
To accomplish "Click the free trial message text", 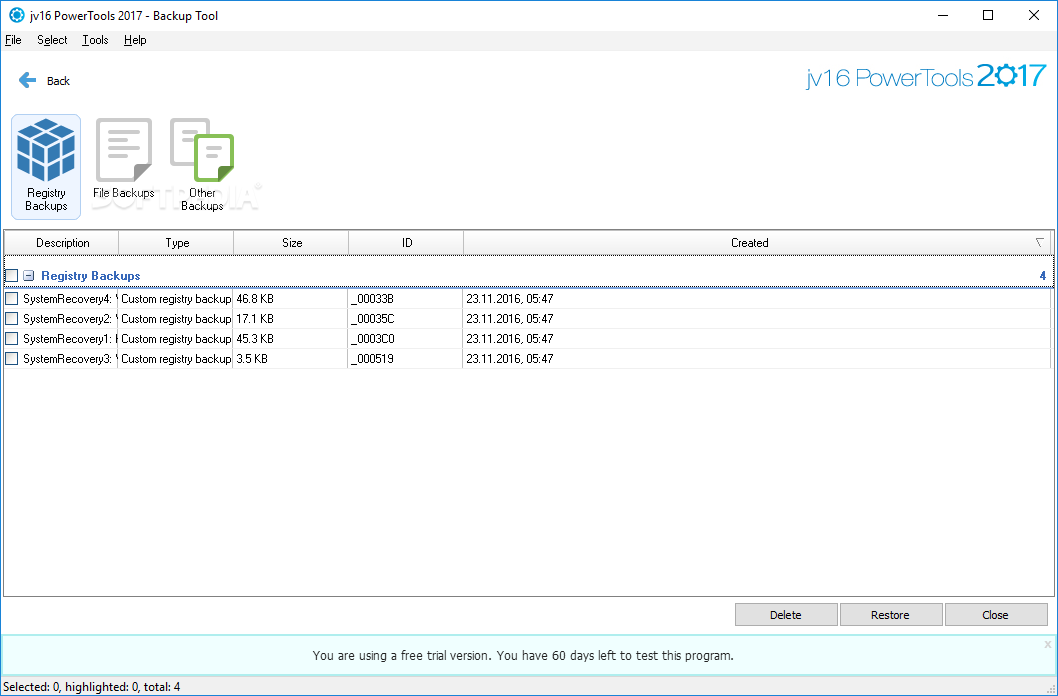I will (523, 655).
